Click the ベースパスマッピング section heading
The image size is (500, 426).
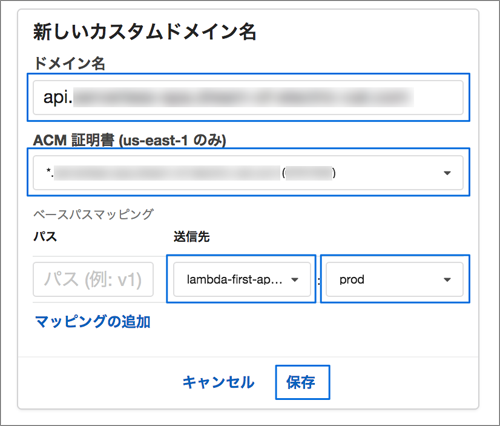point(93,214)
